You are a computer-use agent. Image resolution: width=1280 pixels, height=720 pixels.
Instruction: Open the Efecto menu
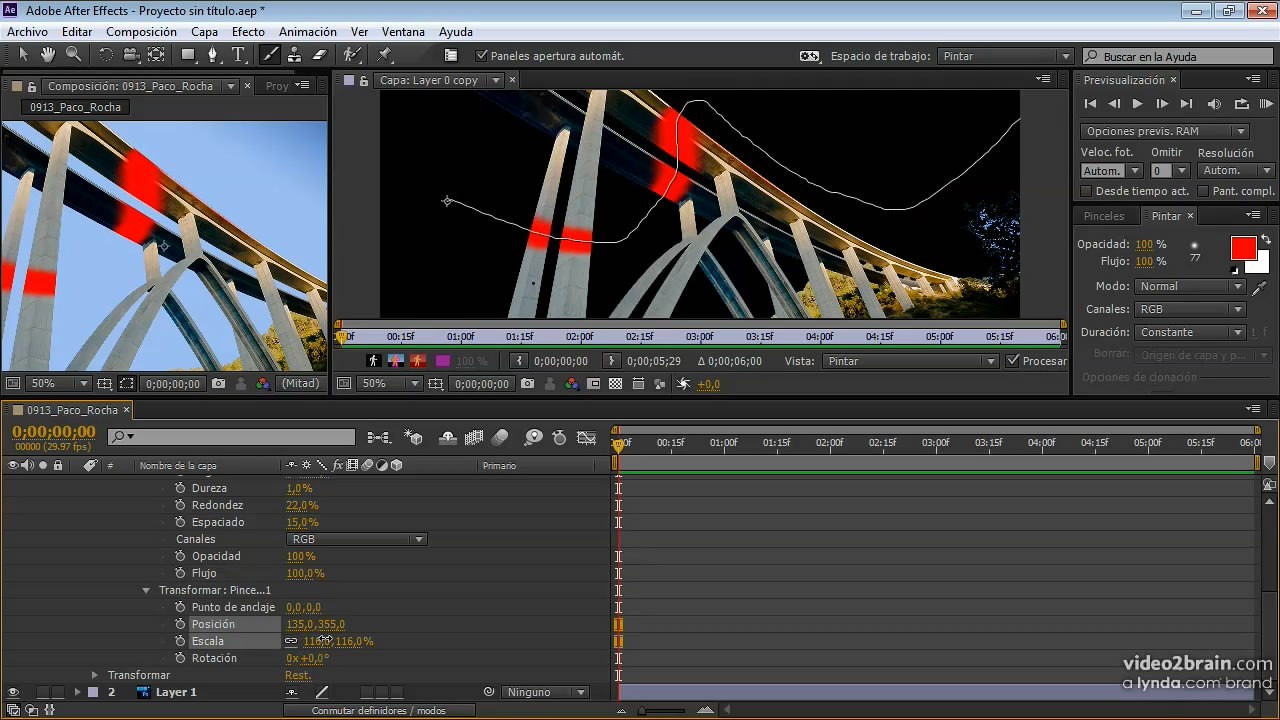(x=248, y=32)
